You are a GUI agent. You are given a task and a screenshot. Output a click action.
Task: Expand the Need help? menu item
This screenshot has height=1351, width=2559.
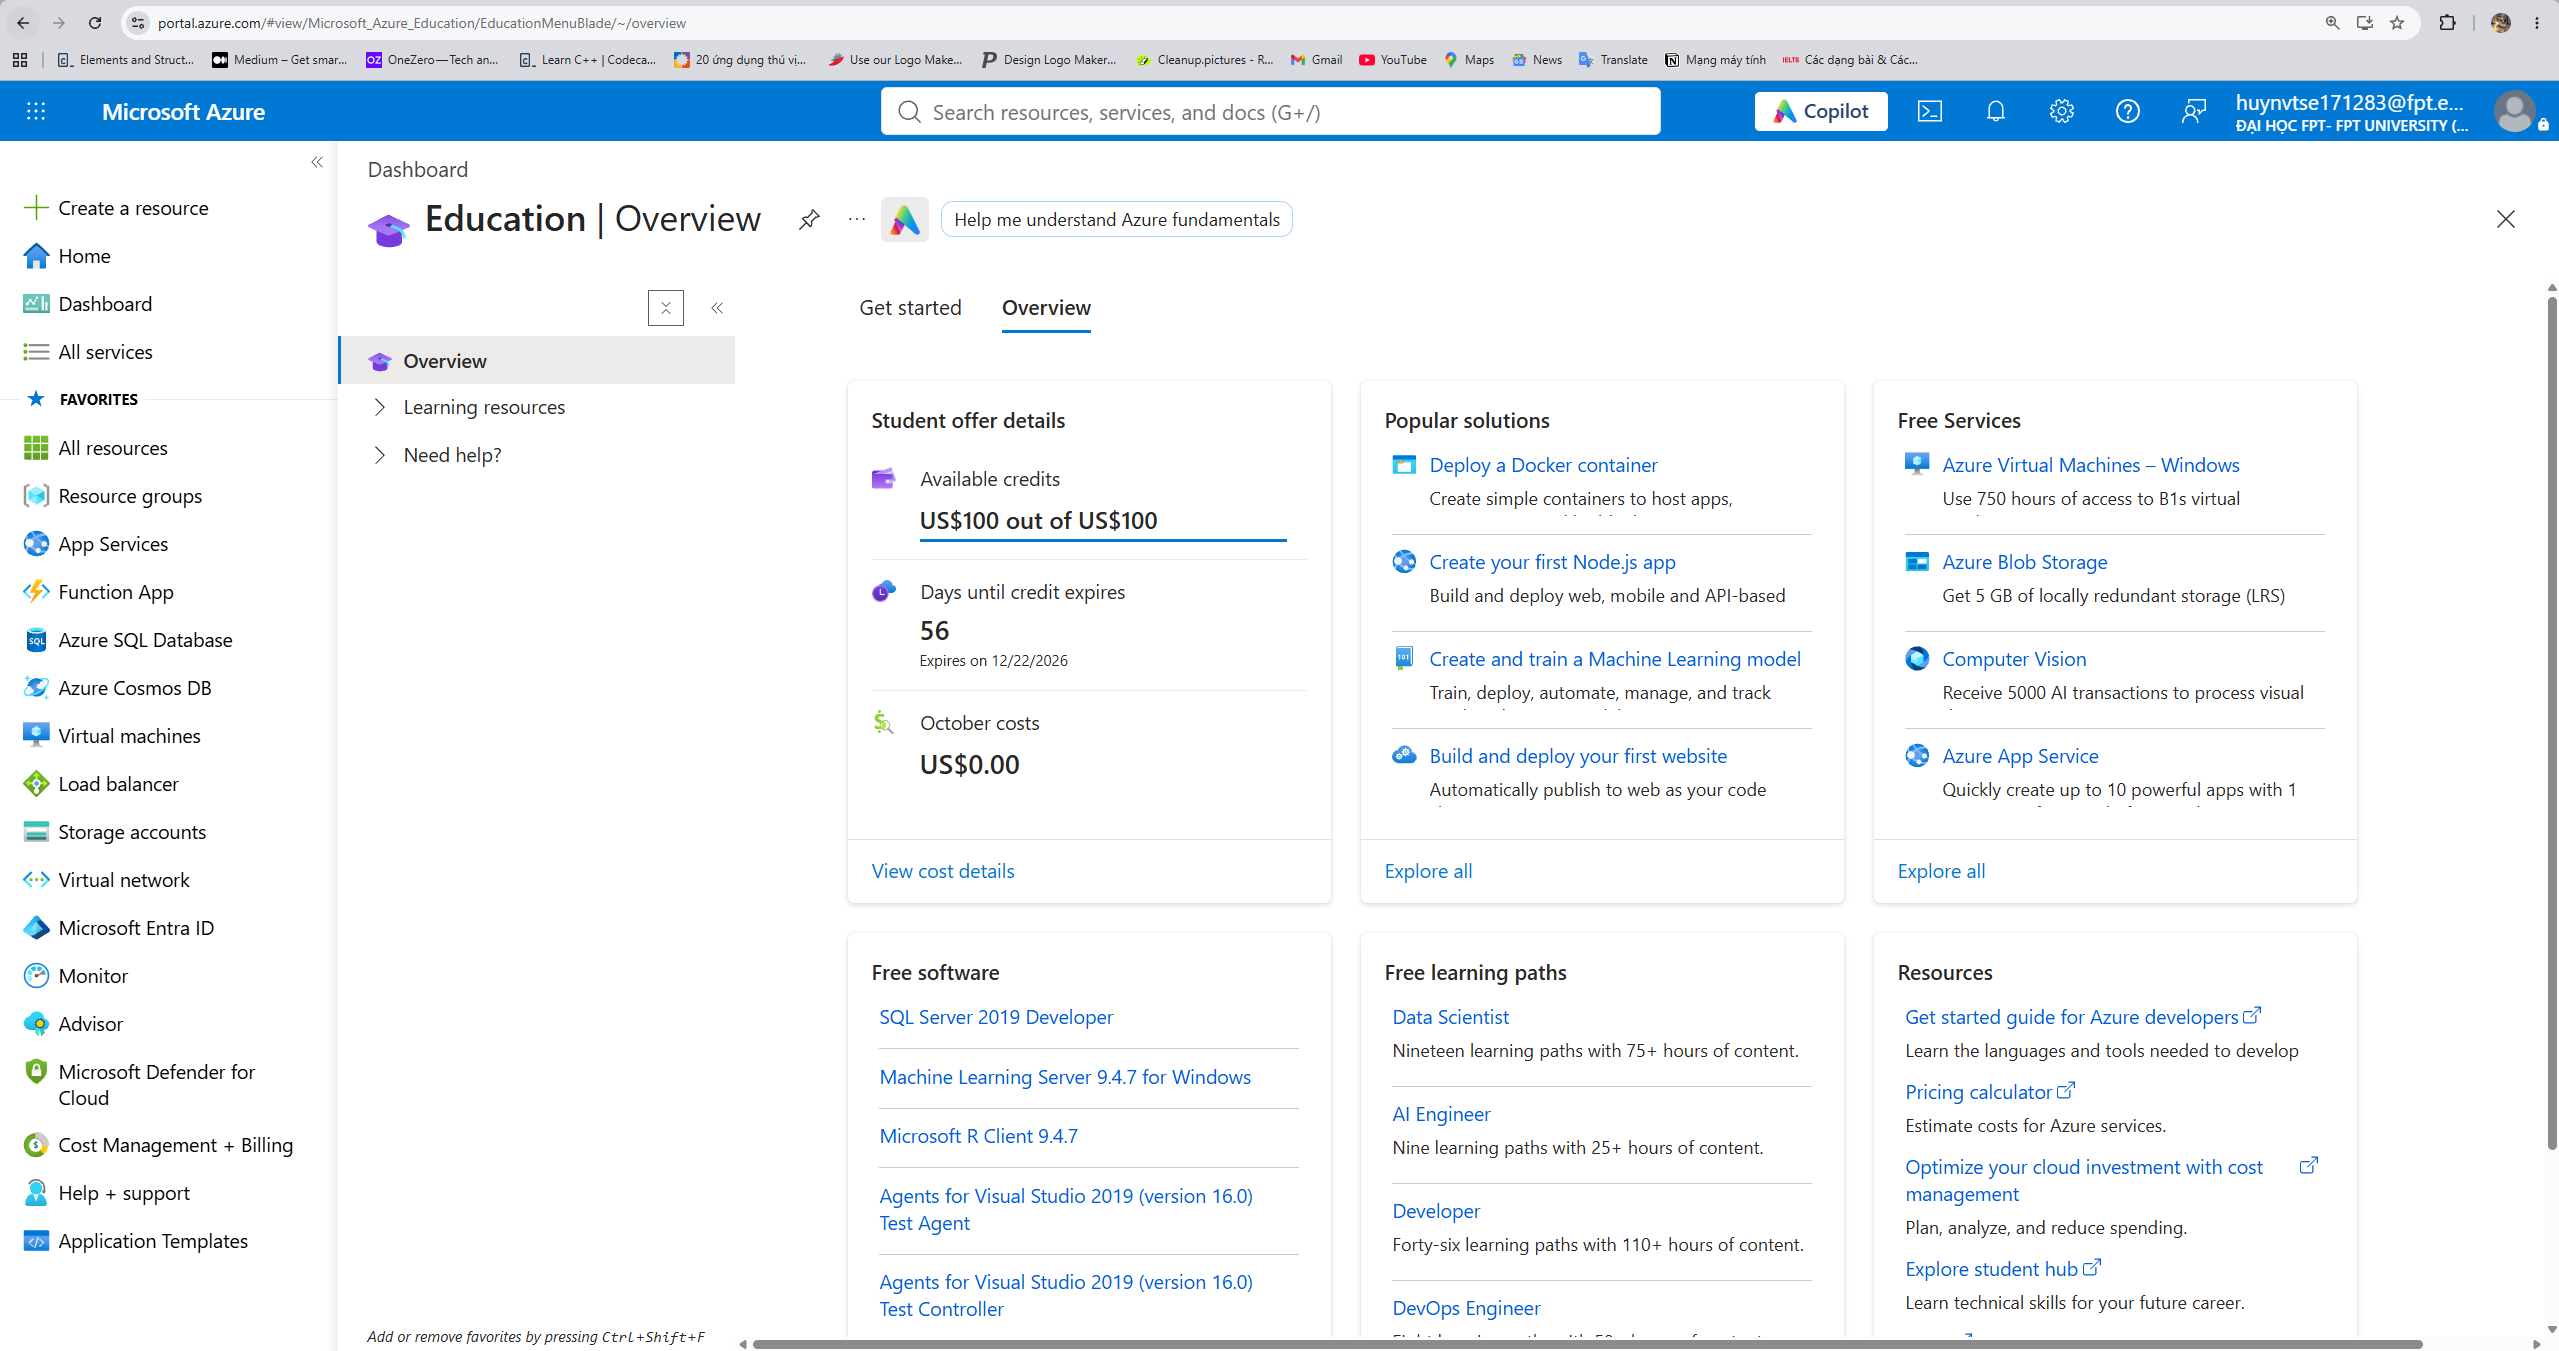point(452,455)
